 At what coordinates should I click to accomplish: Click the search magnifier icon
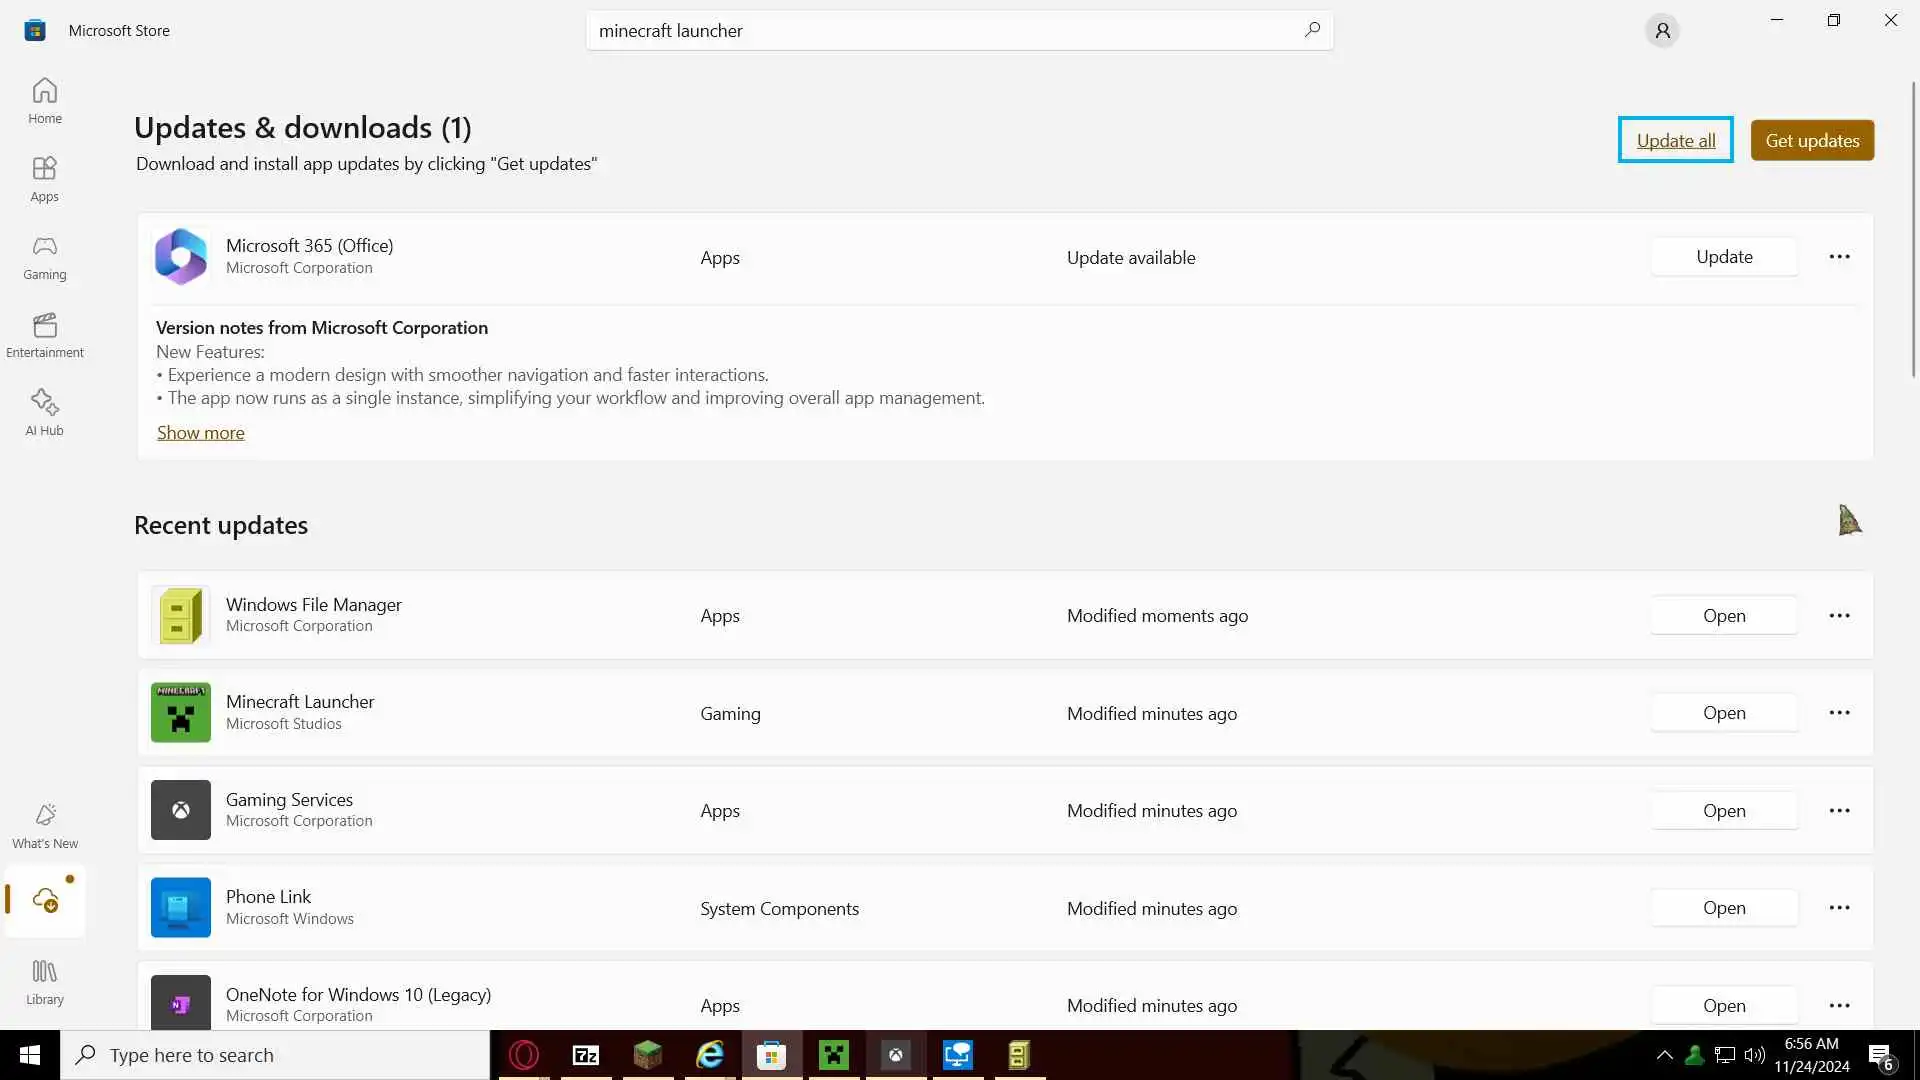(1312, 30)
